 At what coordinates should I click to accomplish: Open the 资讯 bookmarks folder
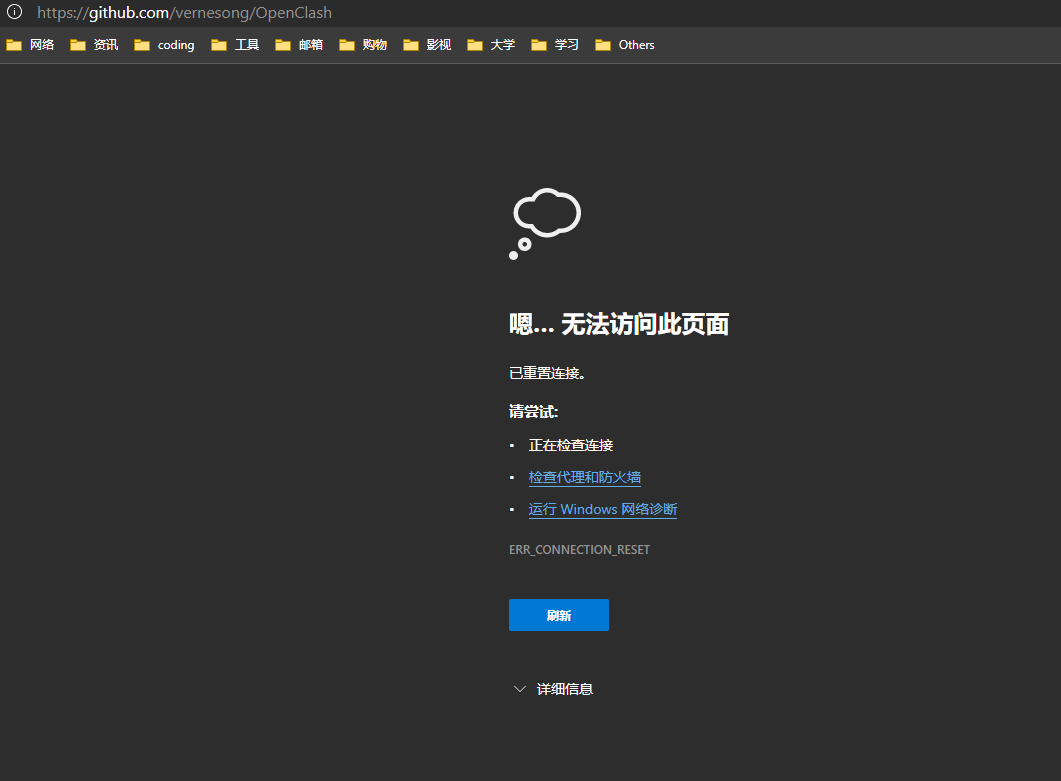(x=104, y=44)
